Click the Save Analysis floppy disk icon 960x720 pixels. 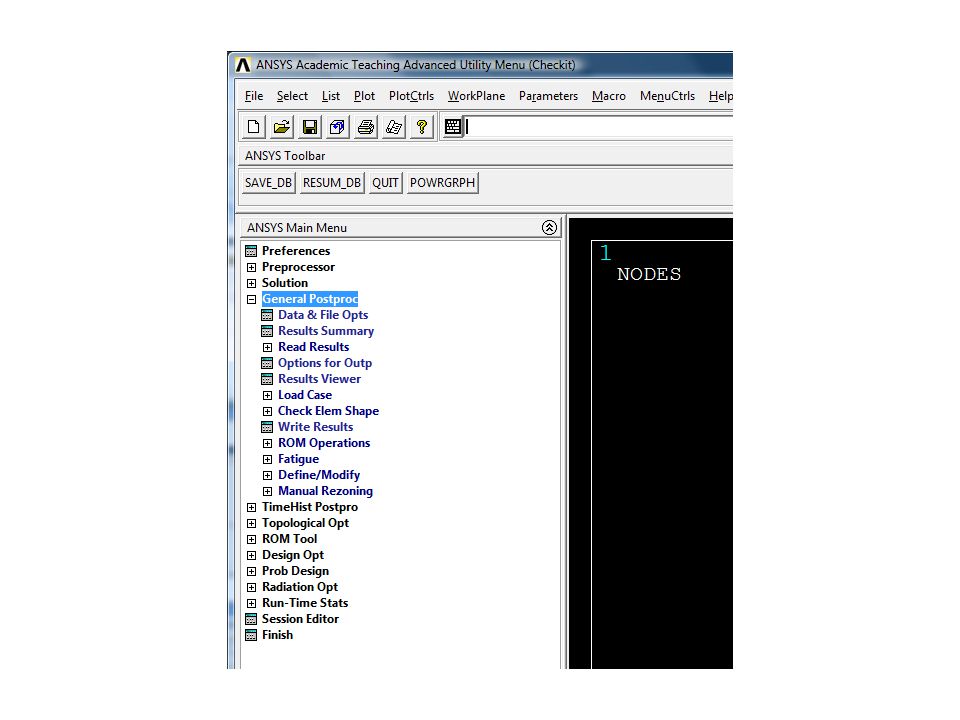(x=309, y=127)
